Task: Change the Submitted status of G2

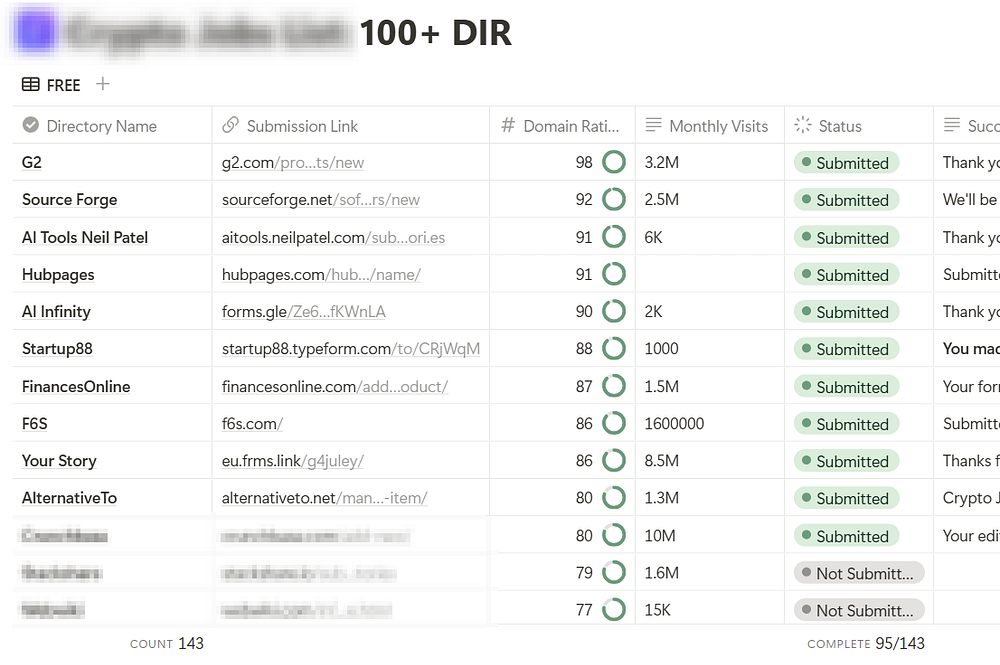Action: click(846, 163)
